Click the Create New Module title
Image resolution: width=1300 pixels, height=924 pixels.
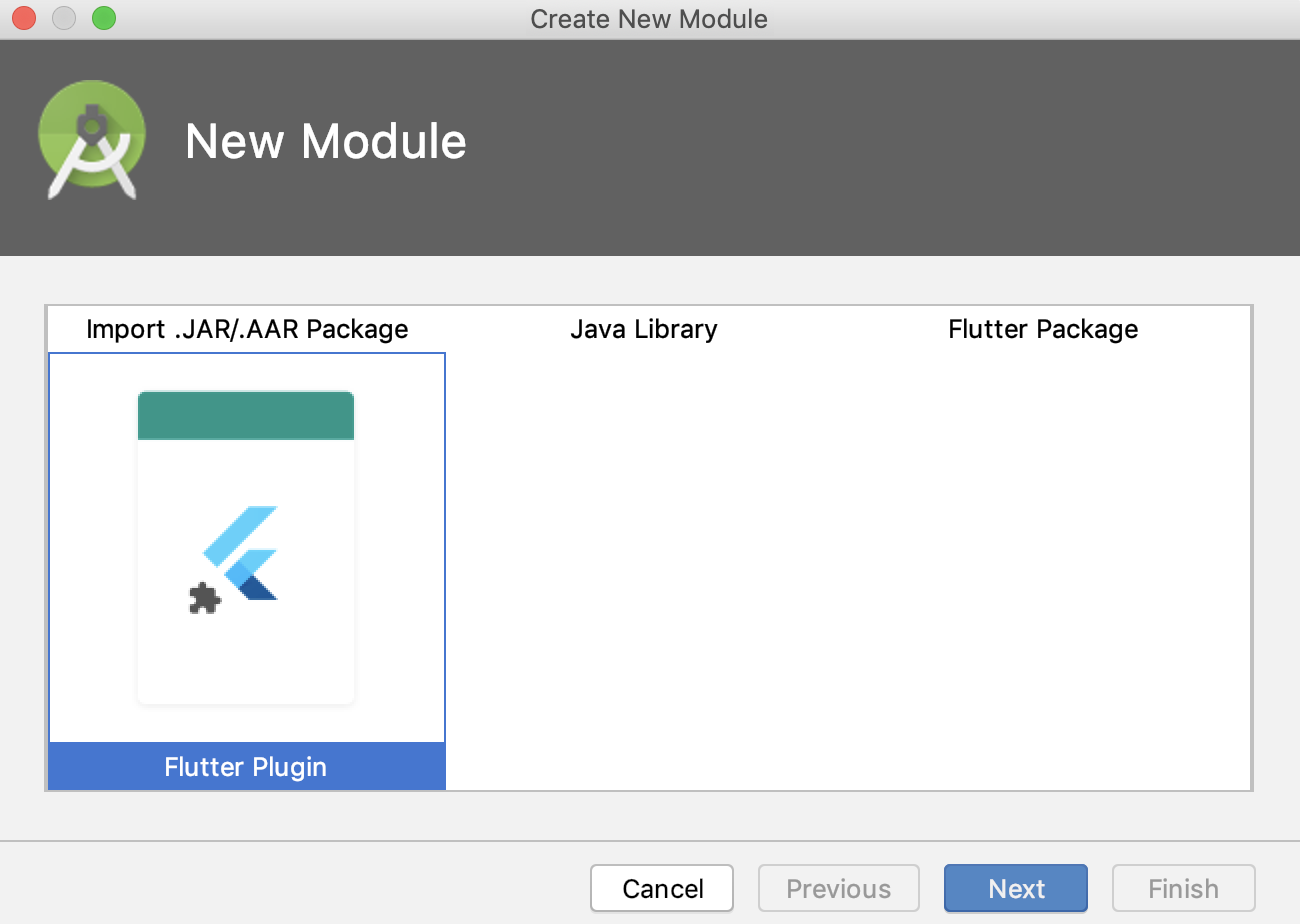click(649, 19)
